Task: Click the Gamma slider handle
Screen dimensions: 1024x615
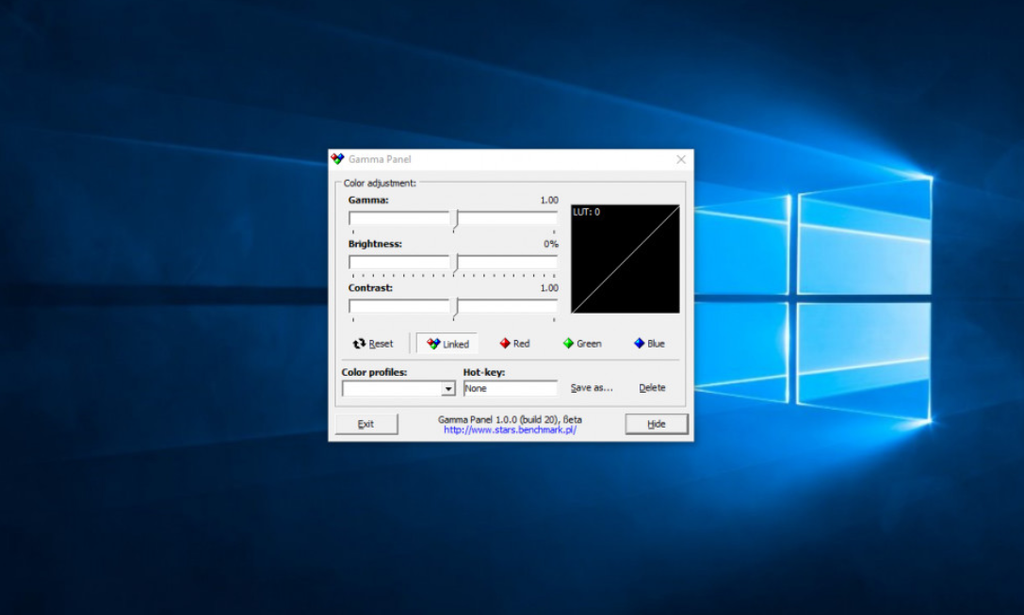Action: point(456,220)
